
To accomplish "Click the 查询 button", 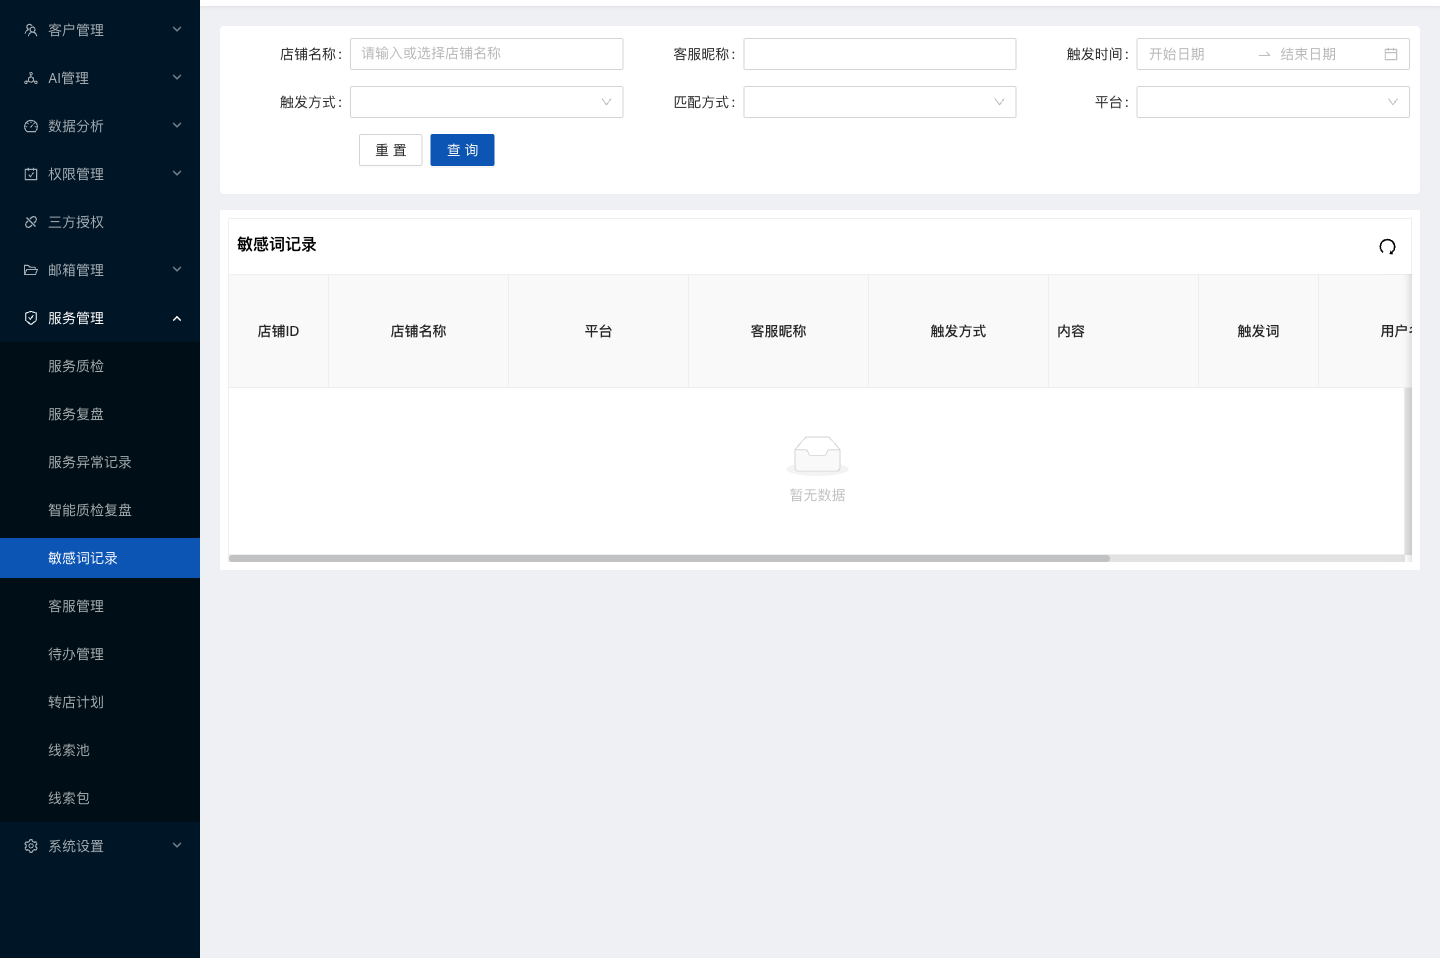I will click(462, 150).
